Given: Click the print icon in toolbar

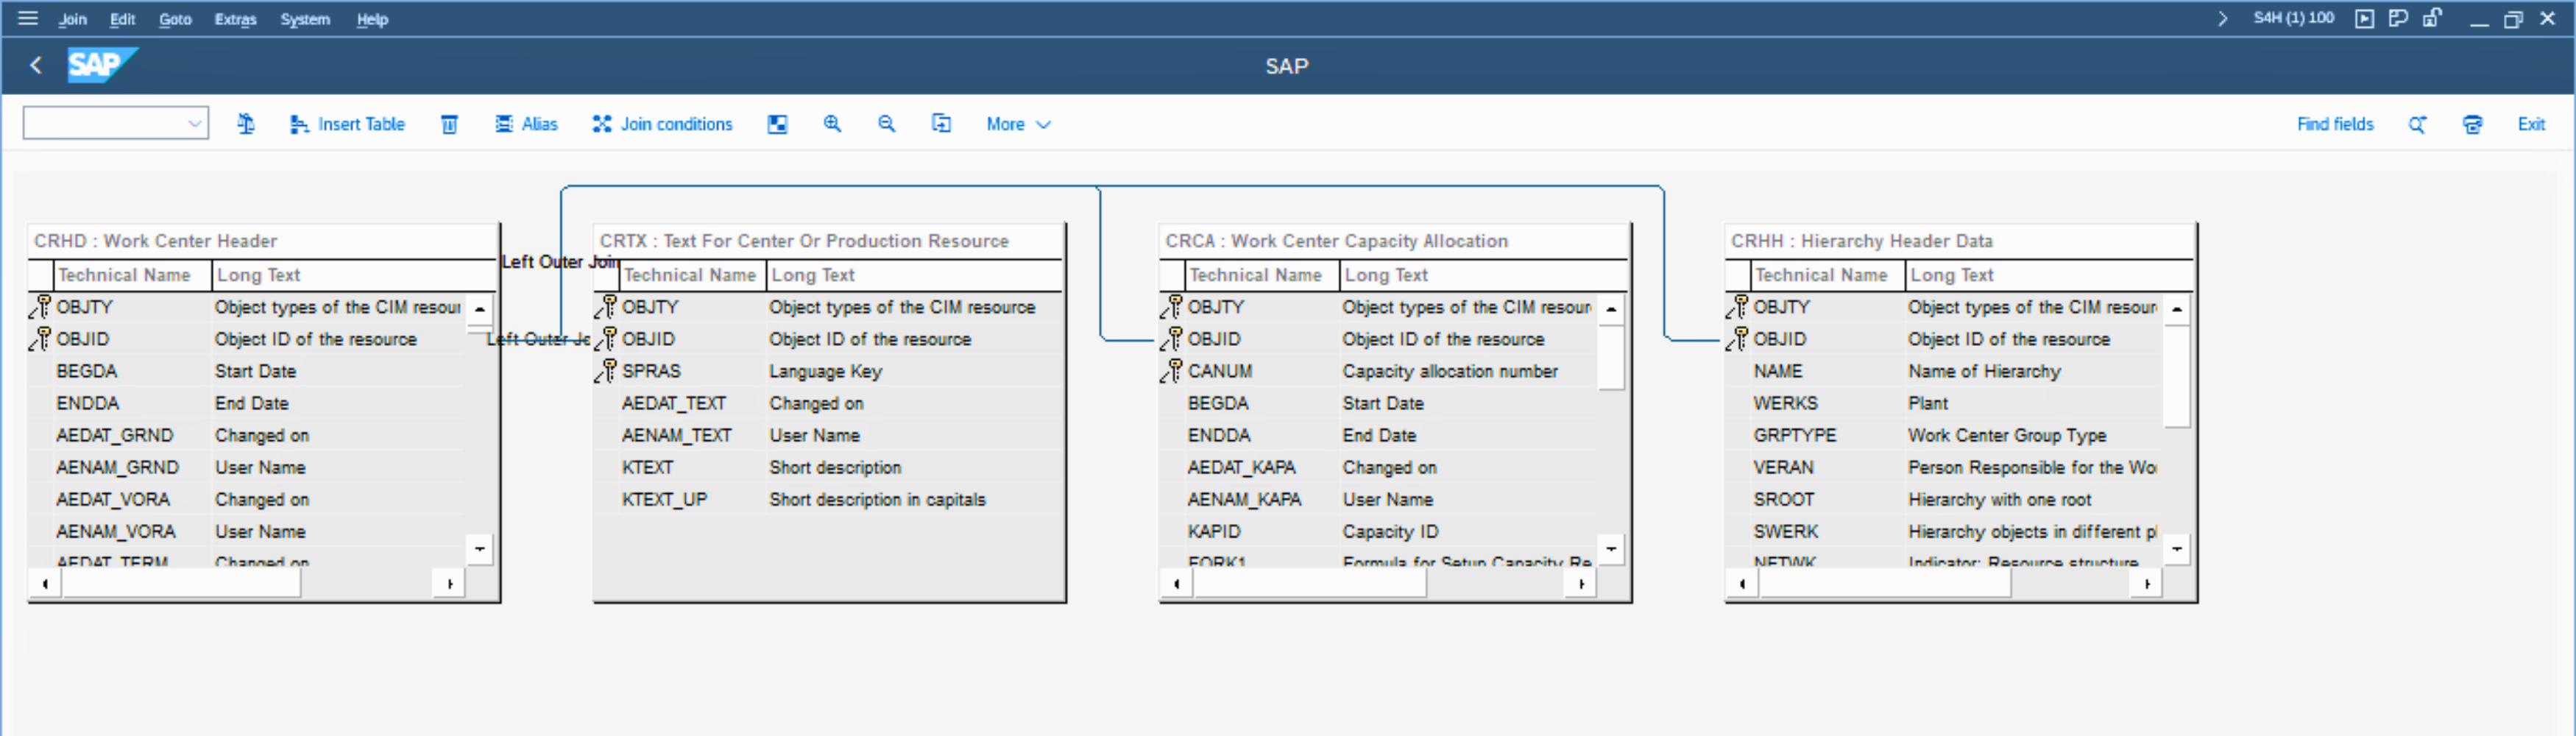Looking at the screenshot, I should (x=2472, y=124).
